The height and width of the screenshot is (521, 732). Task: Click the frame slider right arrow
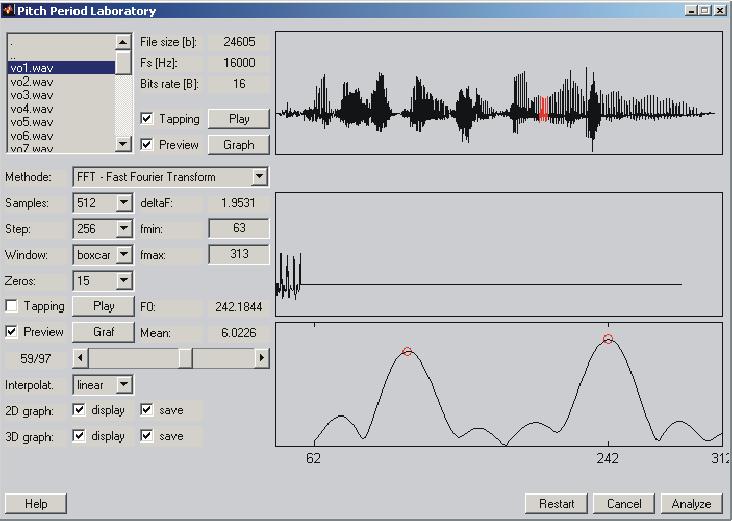[x=261, y=359]
